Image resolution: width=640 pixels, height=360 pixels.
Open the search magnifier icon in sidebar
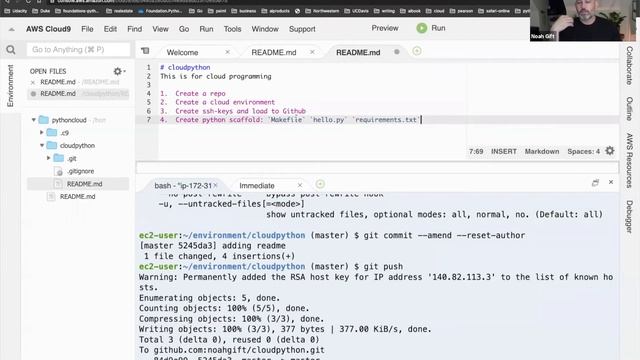[11, 50]
